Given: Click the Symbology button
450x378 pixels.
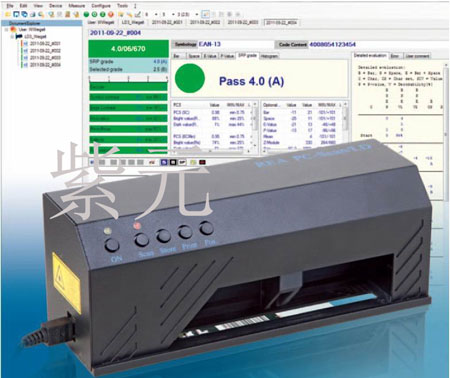Looking at the screenshot, I should pos(185,44).
